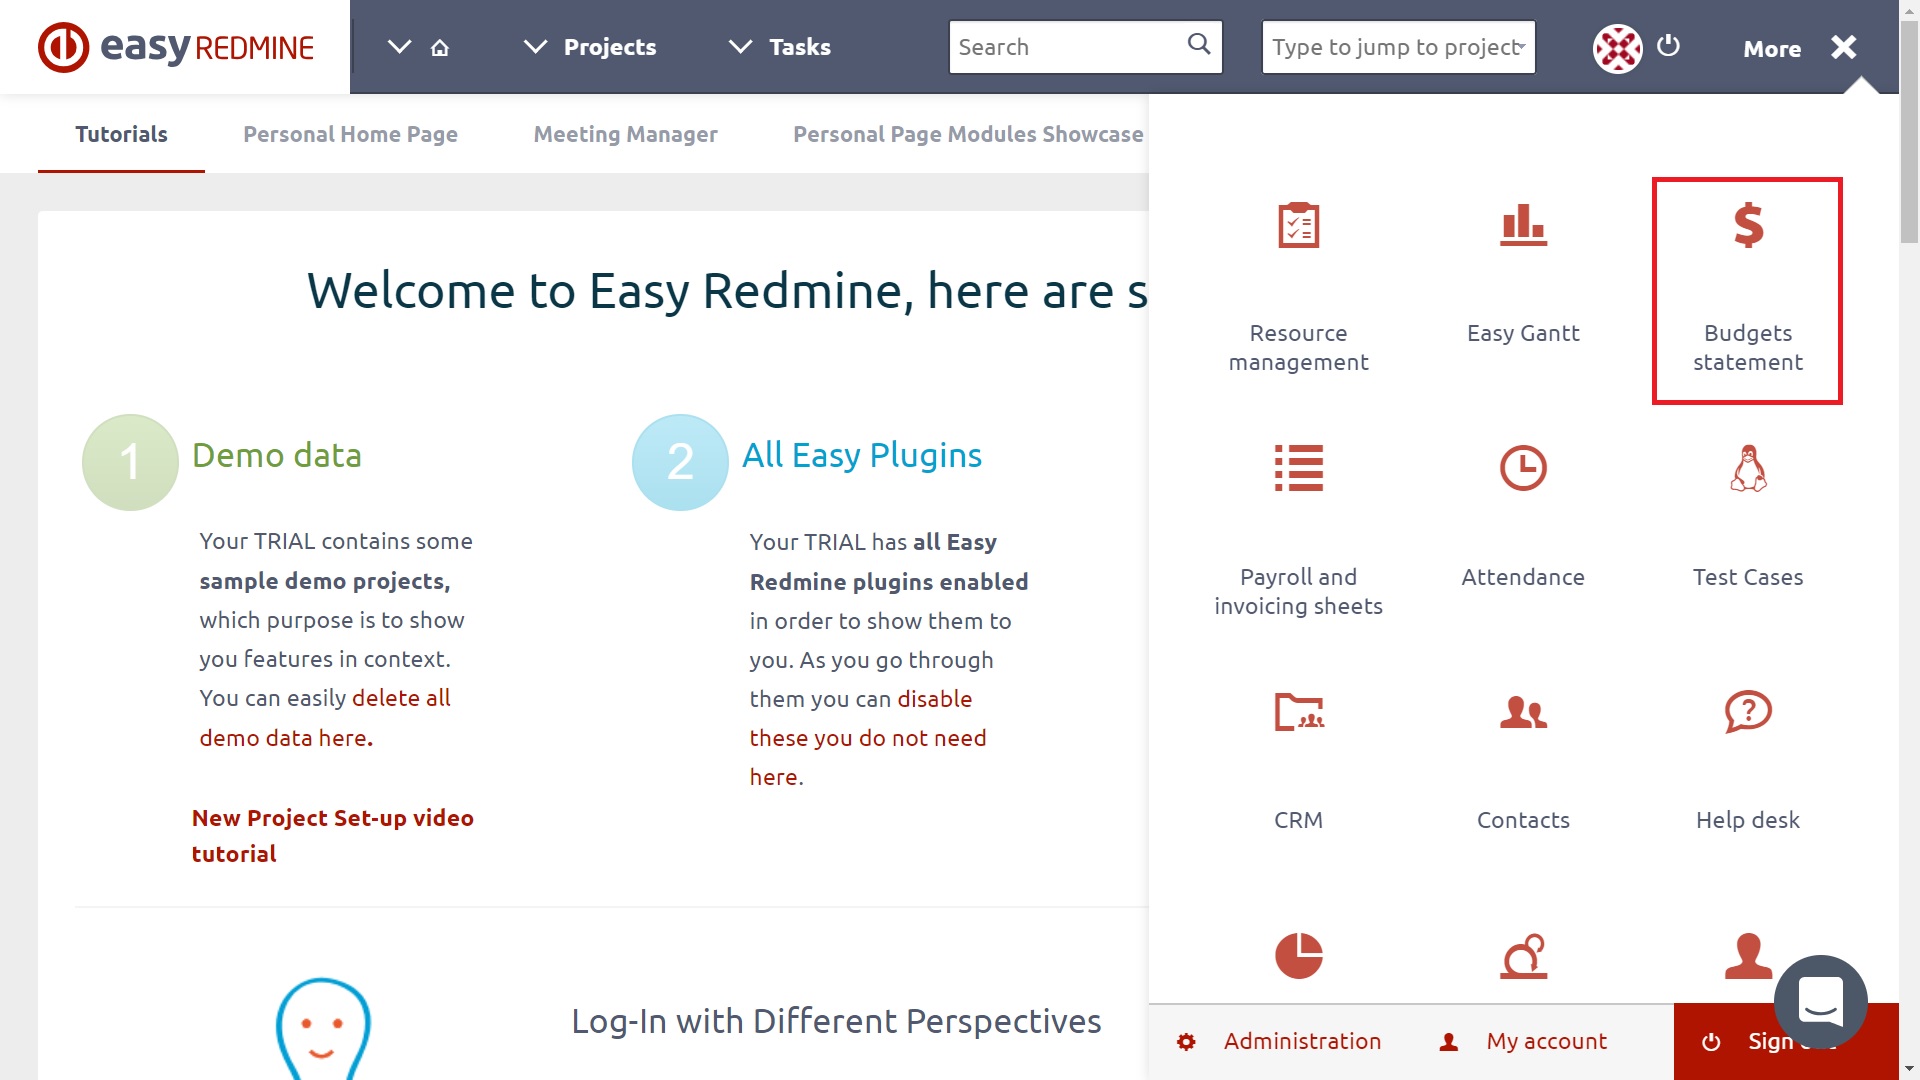Screen dimensions: 1920x1080
Task: Open New Project Set-up video tutorial link
Action: click(x=333, y=835)
